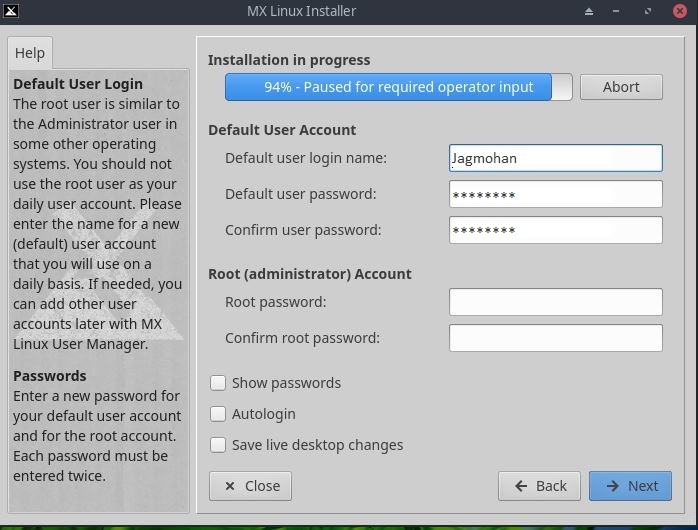This screenshot has width=698, height=530.
Task: Open the Help tab
Action: click(x=30, y=53)
